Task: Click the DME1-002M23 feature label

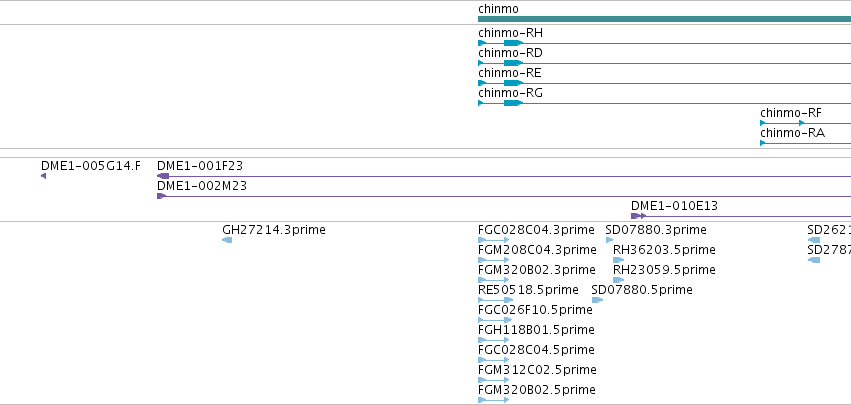Action: [x=202, y=186]
